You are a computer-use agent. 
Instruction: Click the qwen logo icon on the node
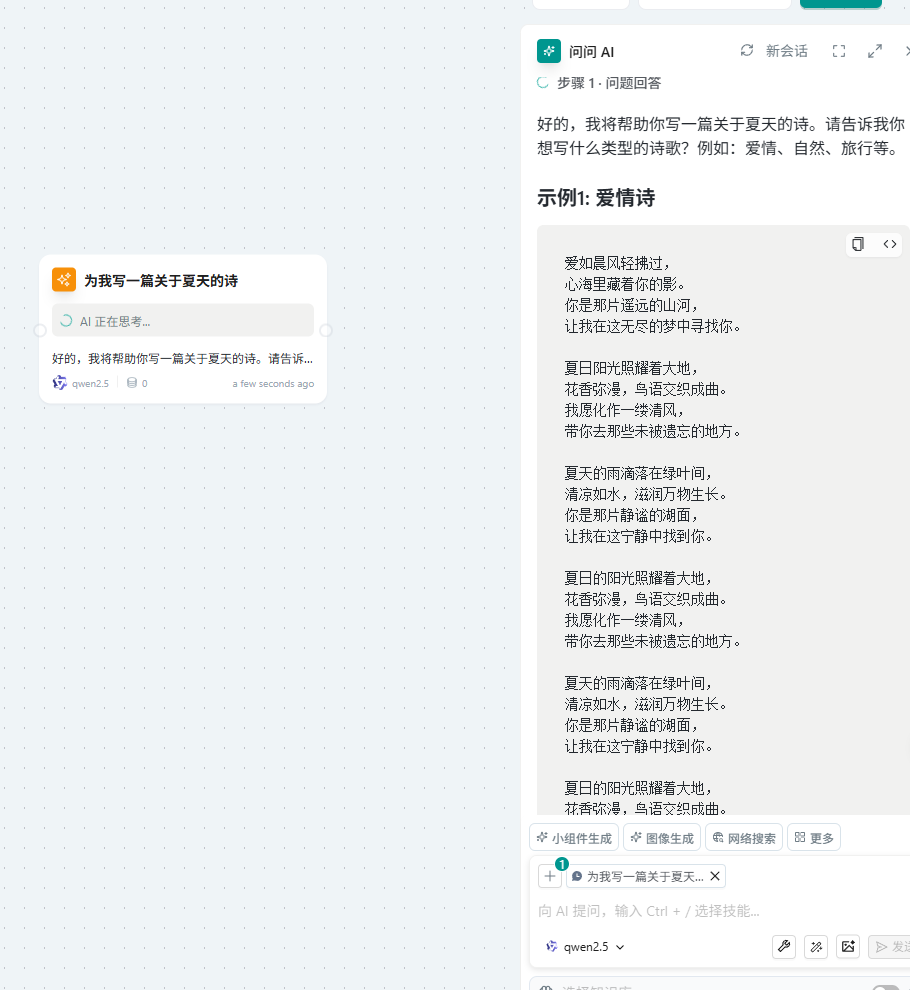[x=59, y=383]
